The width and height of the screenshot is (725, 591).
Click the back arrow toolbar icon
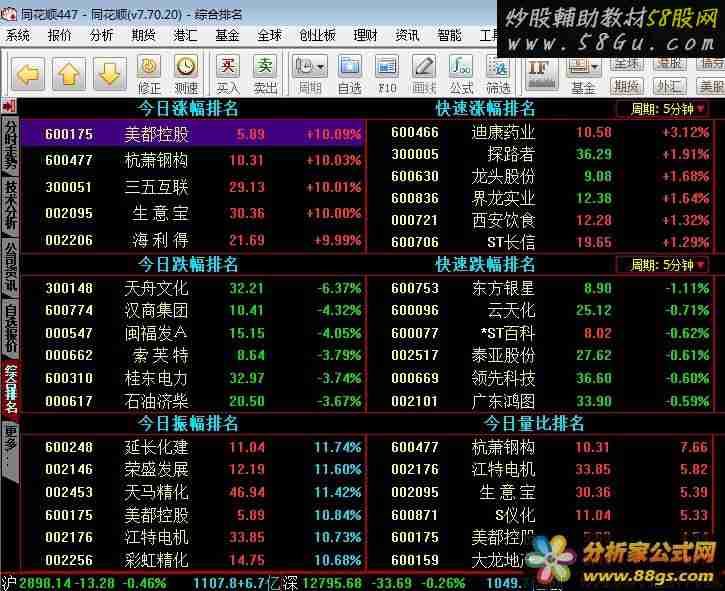tap(28, 74)
